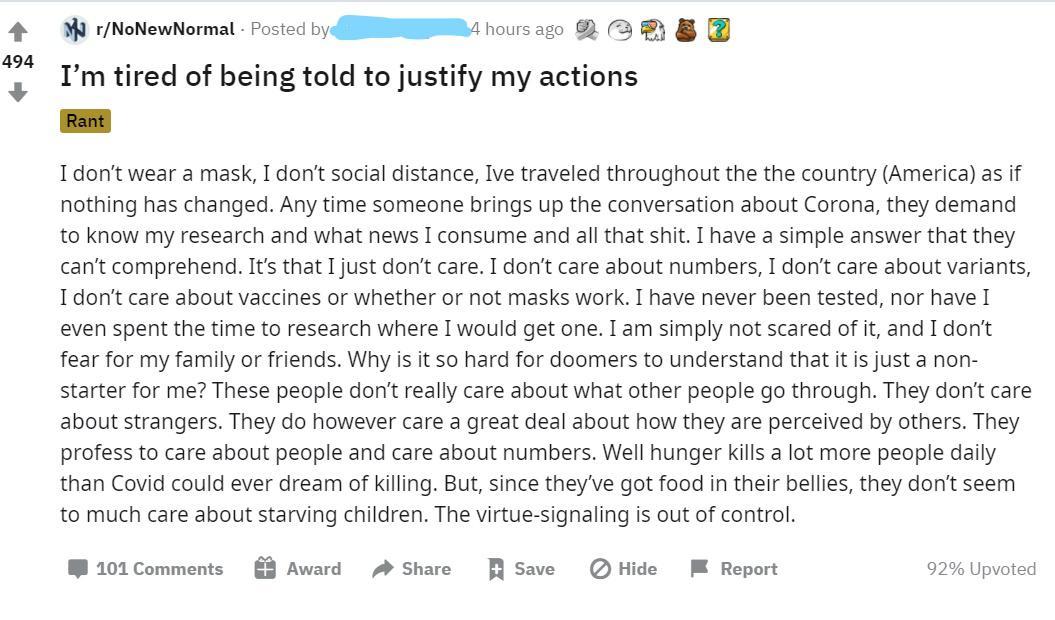Image resolution: width=1055 pixels, height=620 pixels.
Task: Click the yellow question mark award icon
Action: [718, 30]
